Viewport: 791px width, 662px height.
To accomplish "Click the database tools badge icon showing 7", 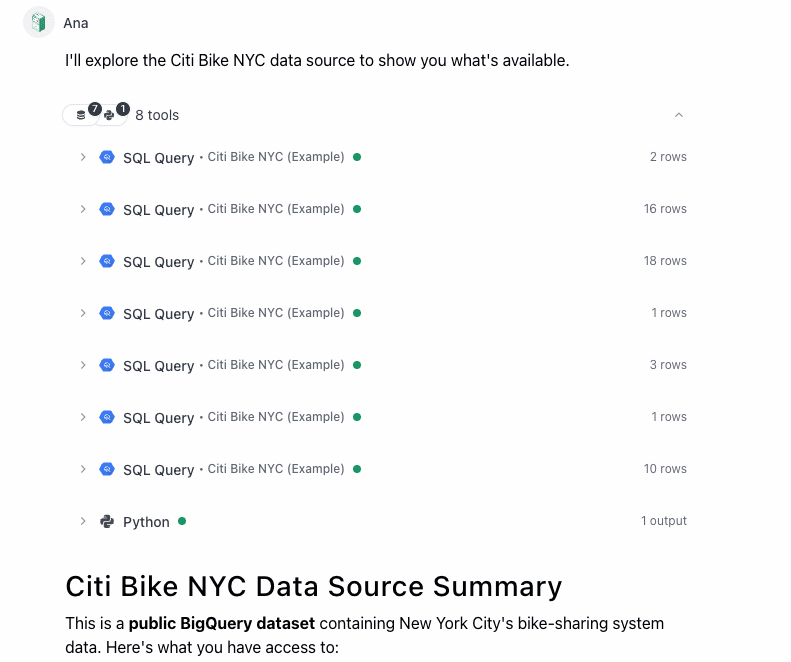I will (81, 115).
